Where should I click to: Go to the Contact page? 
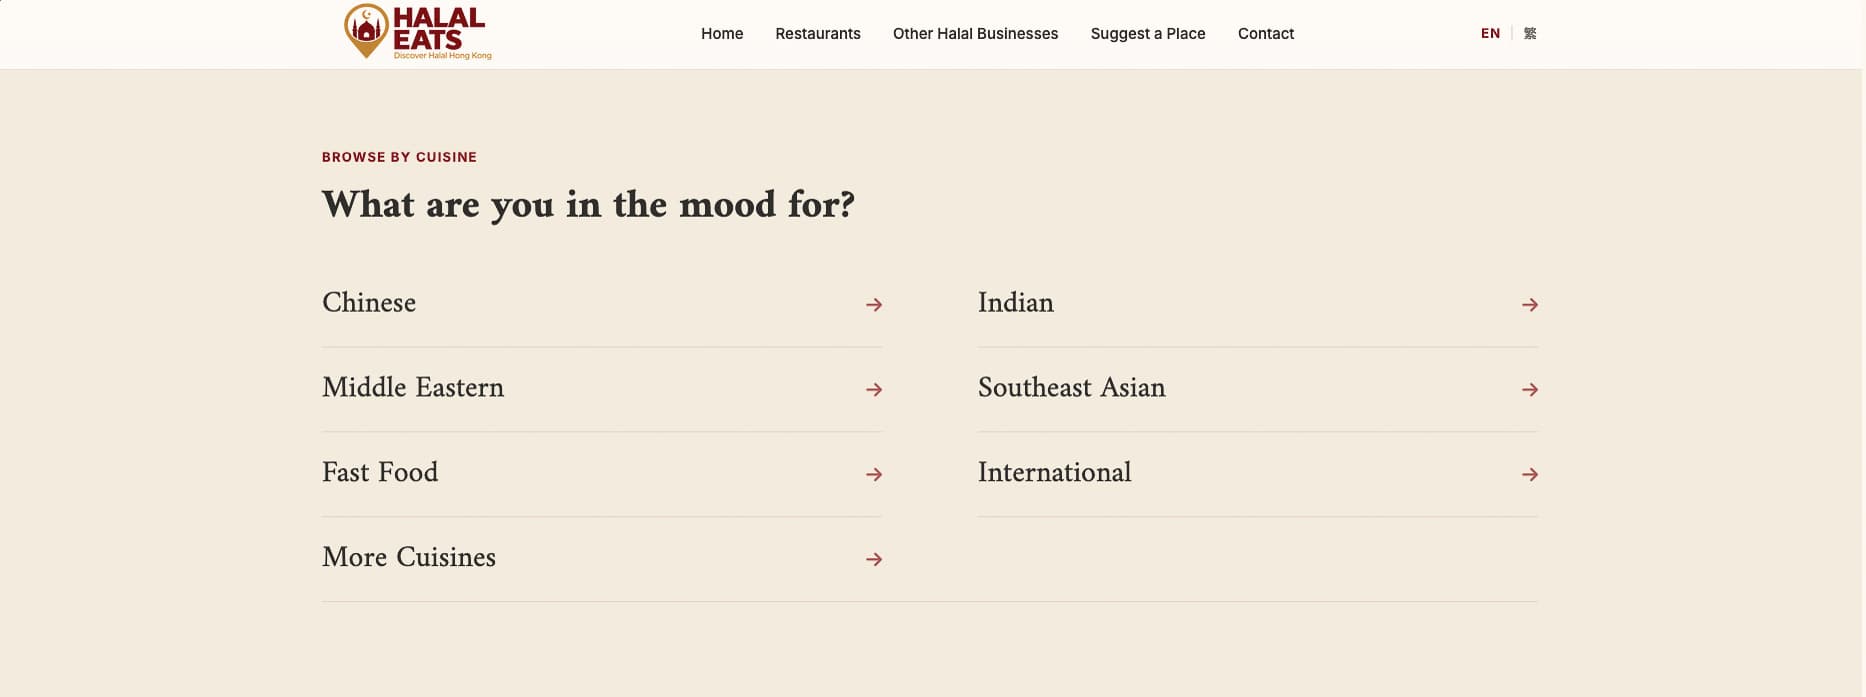1266,34
